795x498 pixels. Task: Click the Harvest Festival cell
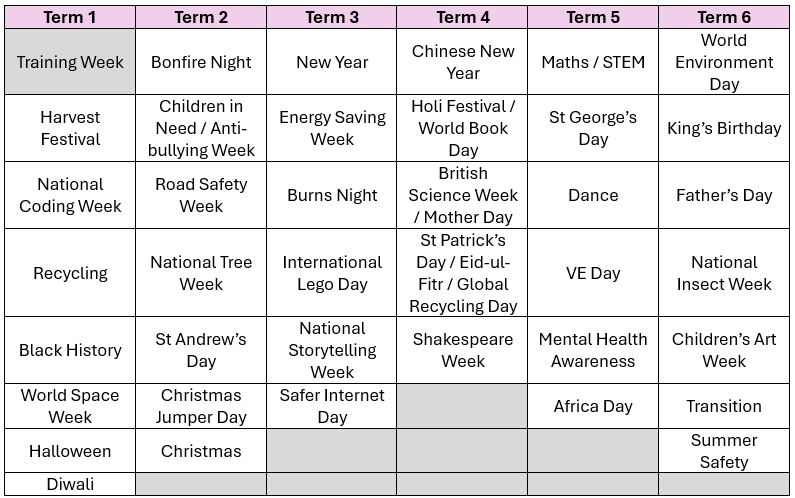point(70,128)
